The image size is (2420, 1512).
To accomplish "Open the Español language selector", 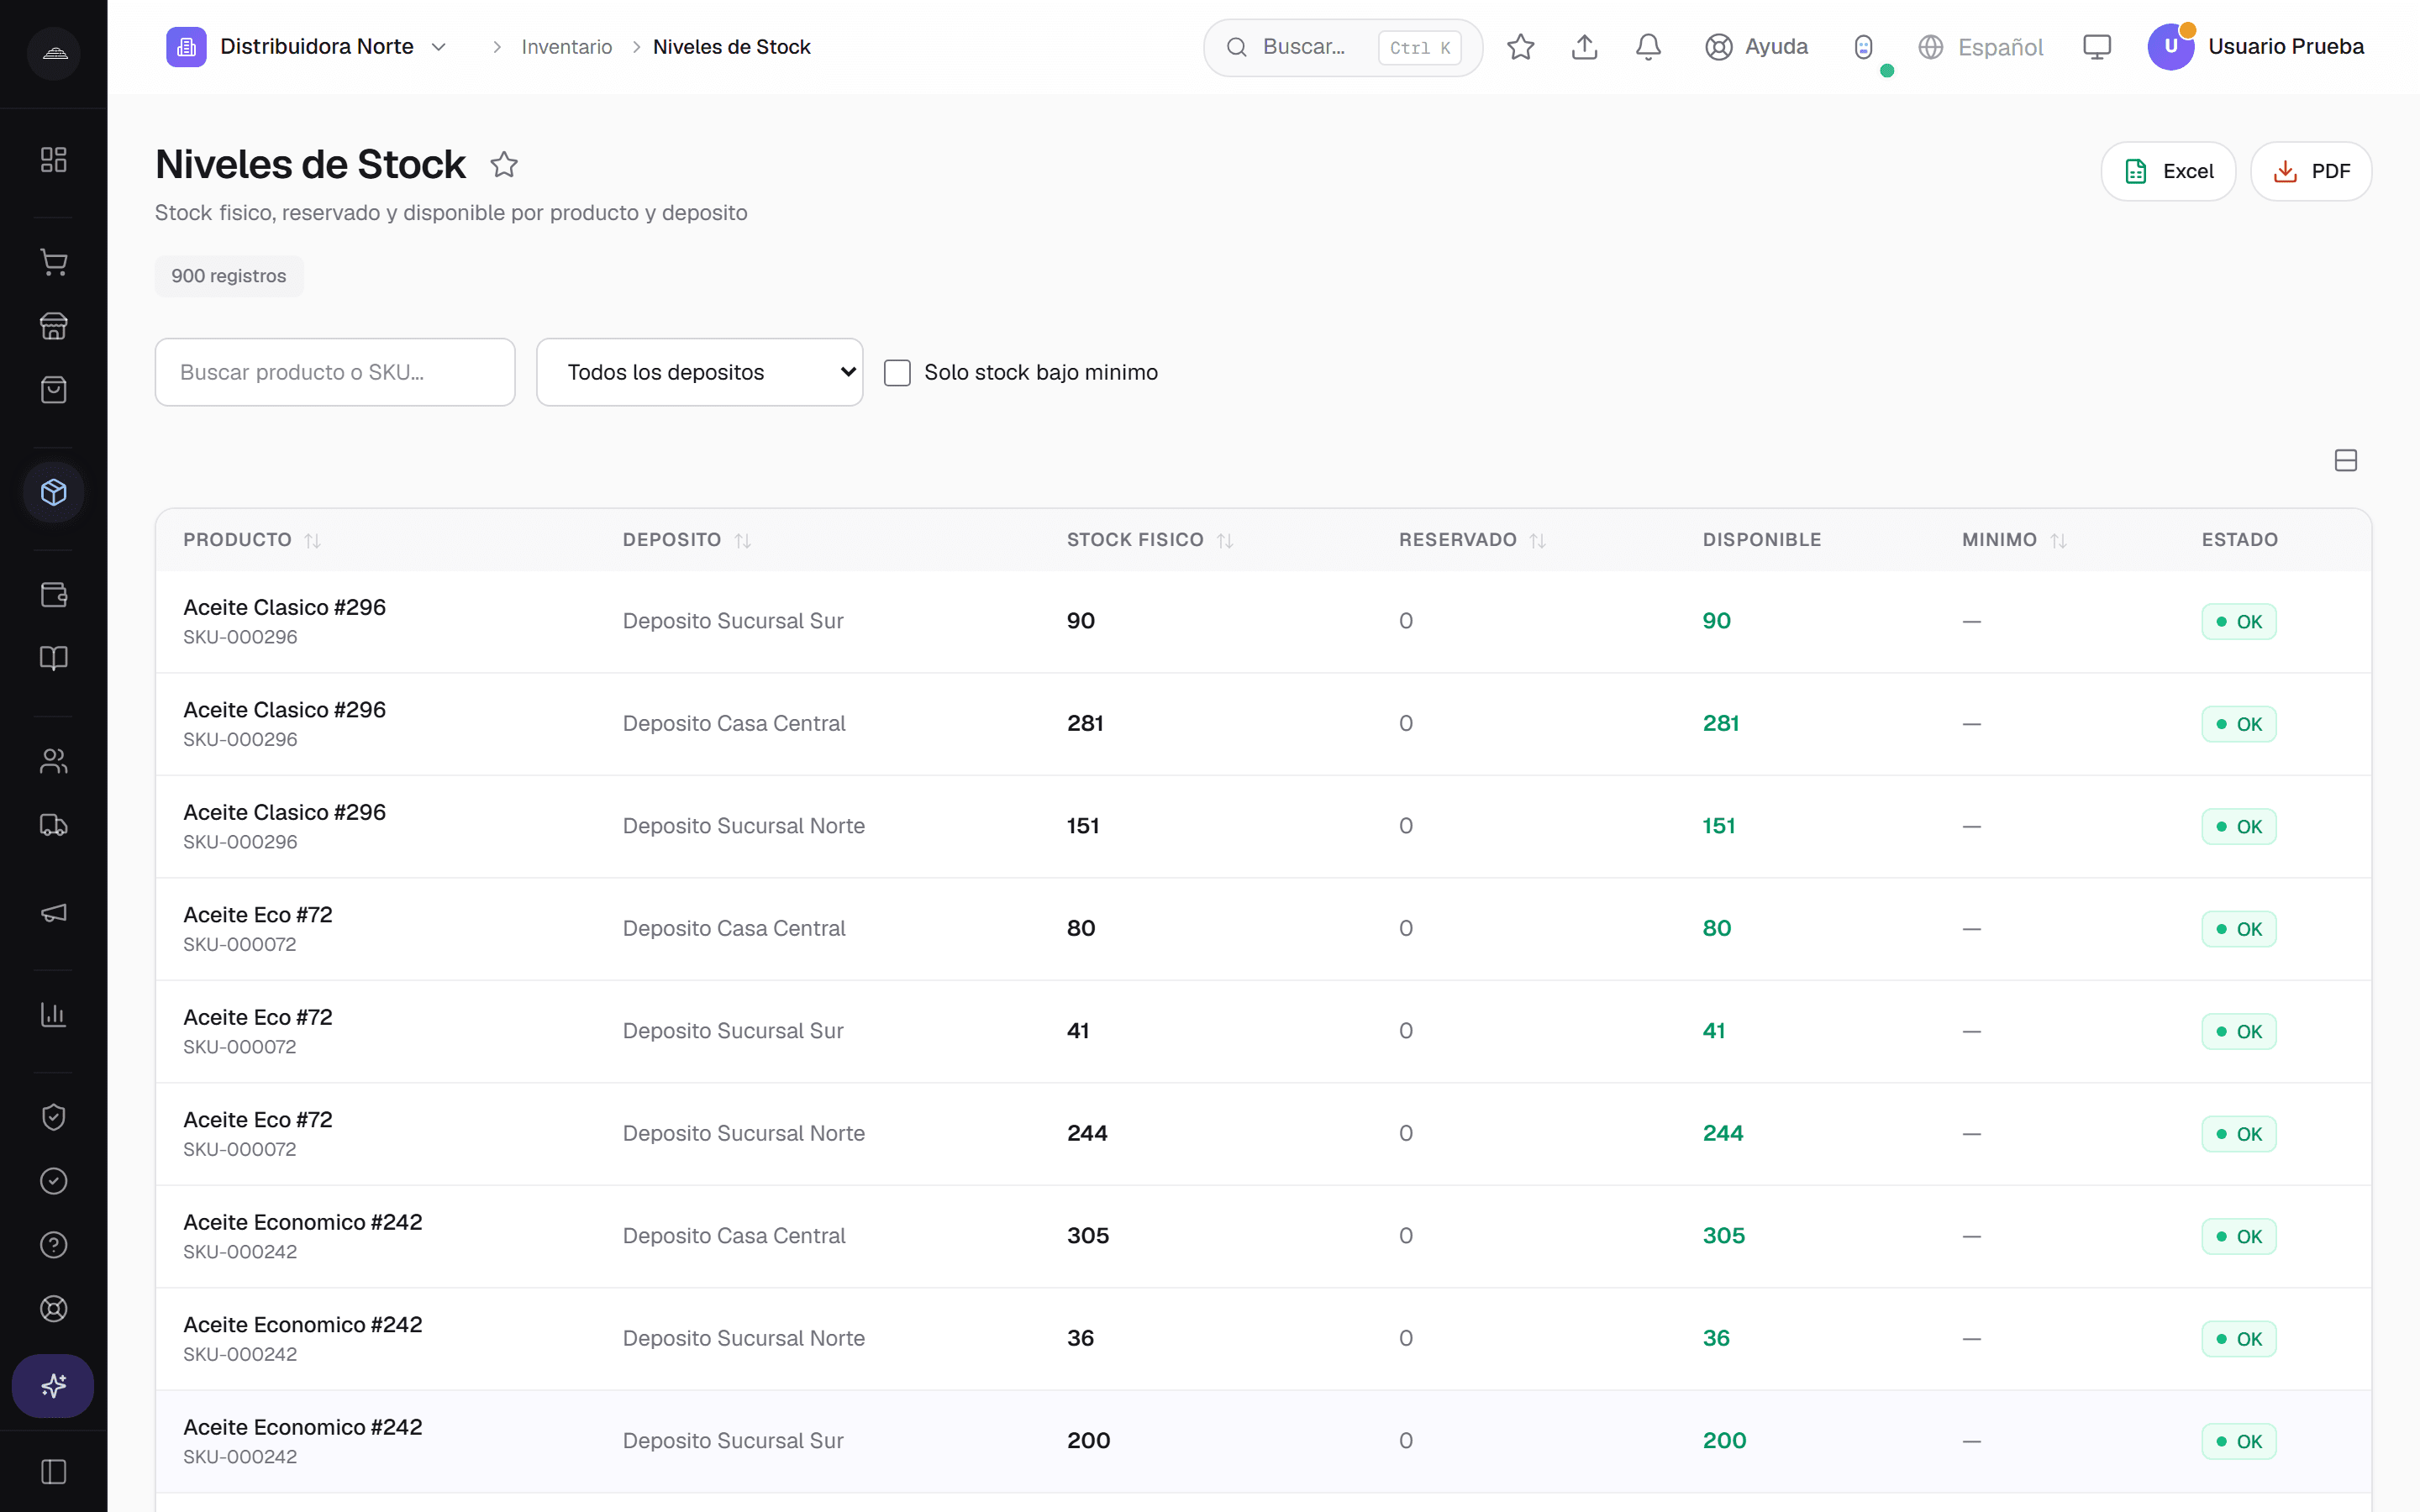I will (1980, 47).
